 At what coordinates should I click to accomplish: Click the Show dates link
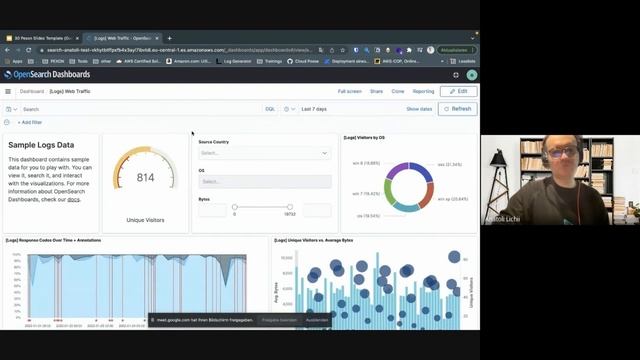(419, 109)
